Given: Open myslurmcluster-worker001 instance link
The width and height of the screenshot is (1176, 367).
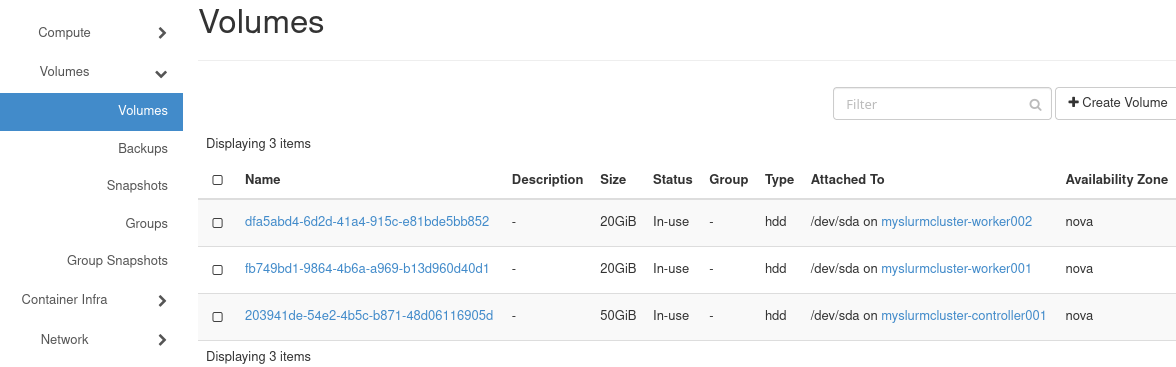Looking at the screenshot, I should (x=956, y=269).
